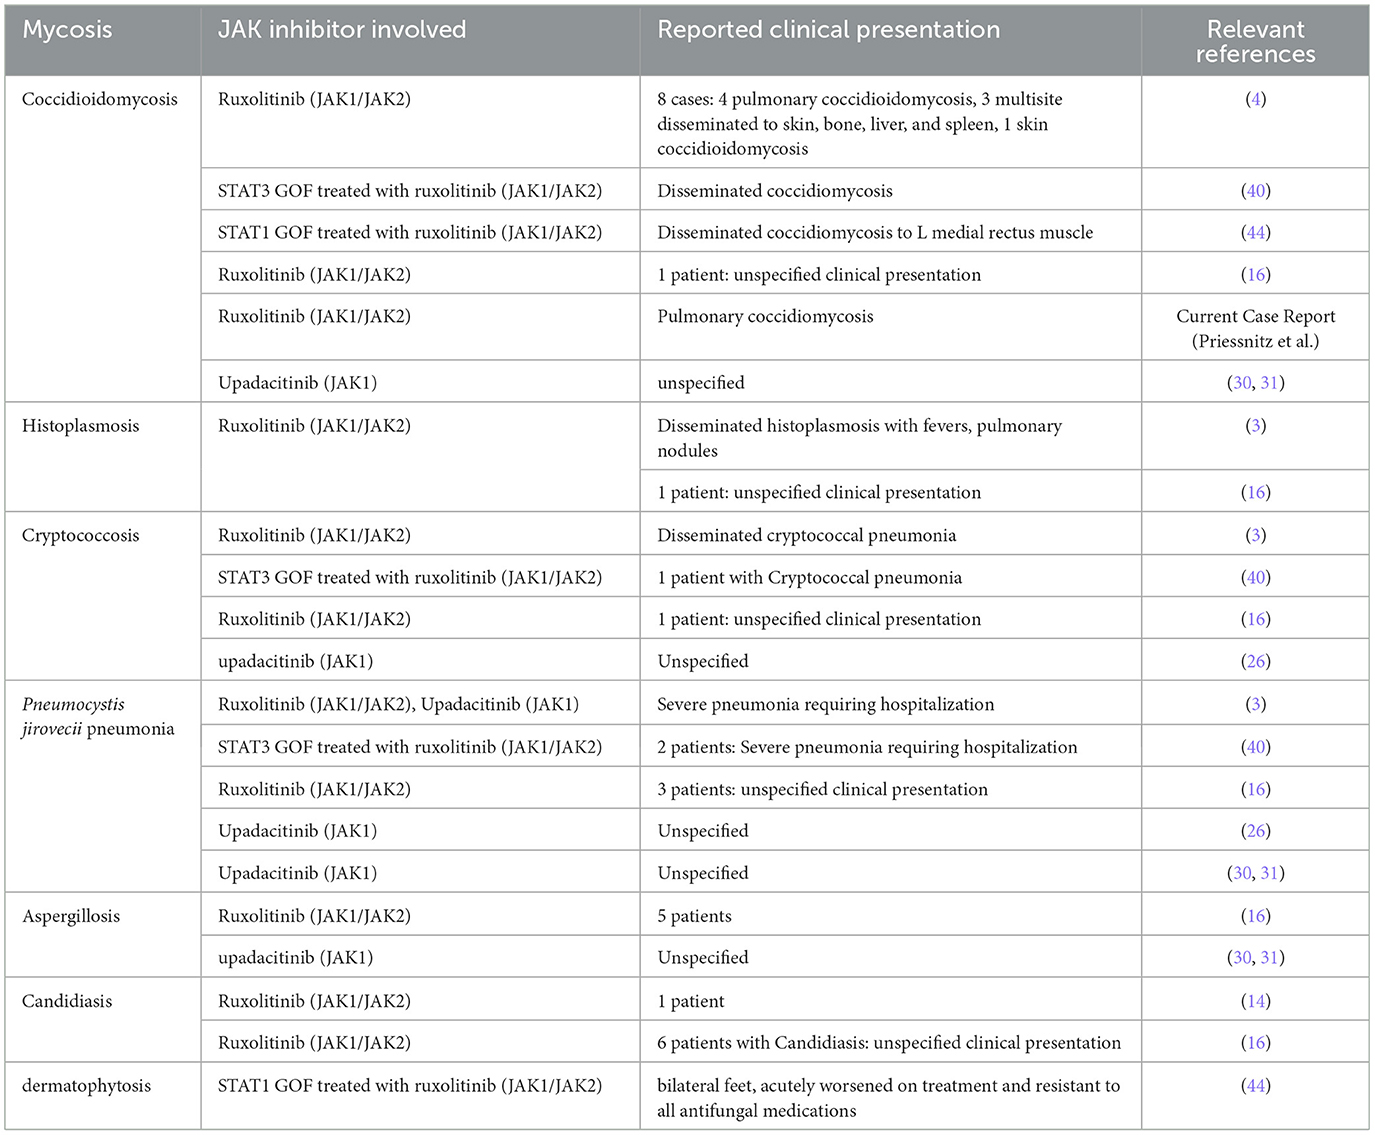Open reference 16 in Histoplasmosis unspecified row

1256,493
